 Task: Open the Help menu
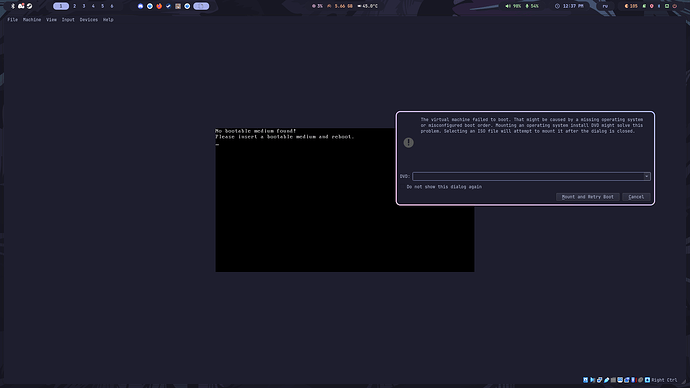point(108,20)
